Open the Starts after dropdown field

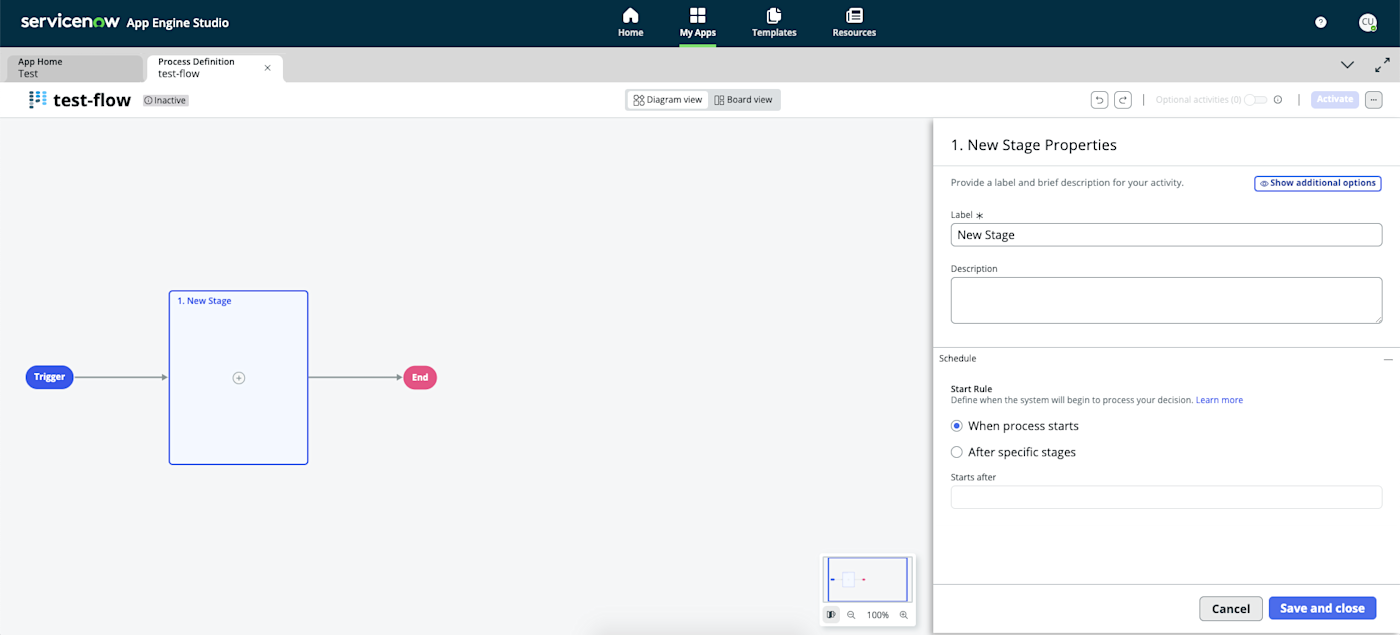[1166, 497]
